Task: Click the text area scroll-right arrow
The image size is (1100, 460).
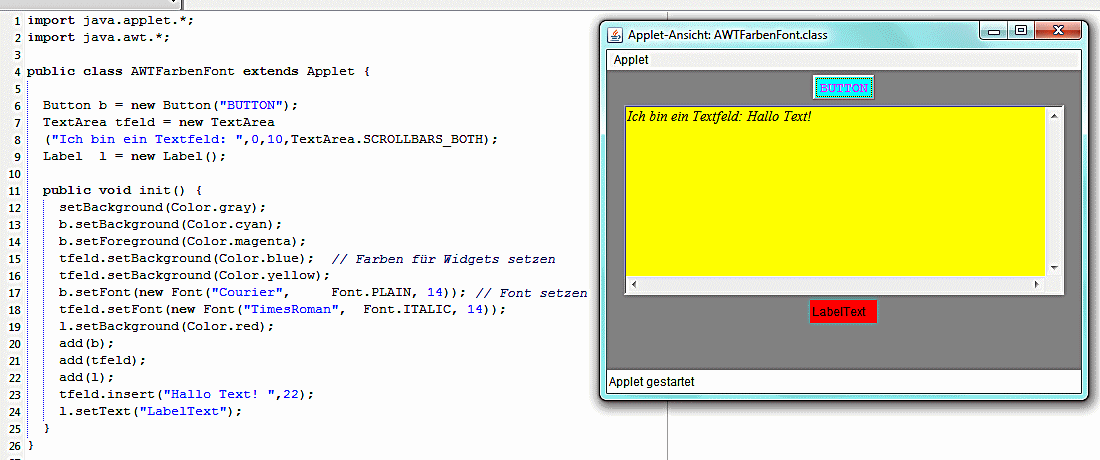Action: (1036, 286)
